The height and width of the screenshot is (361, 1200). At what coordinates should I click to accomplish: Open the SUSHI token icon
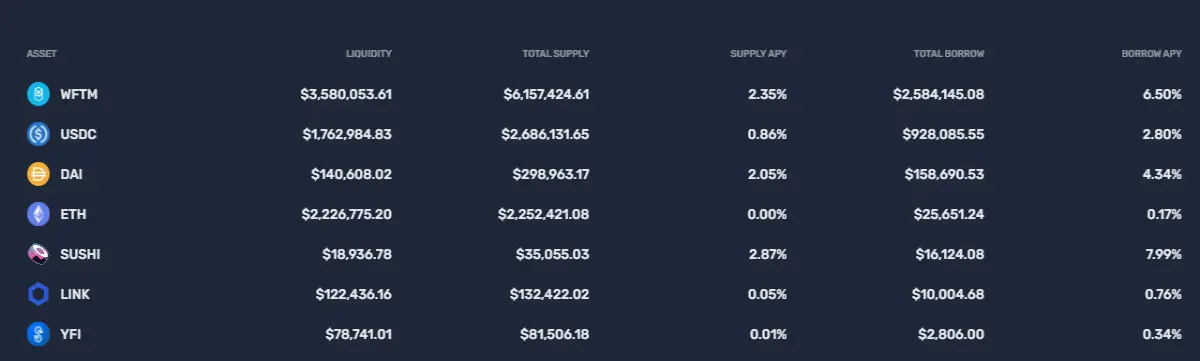[38, 254]
